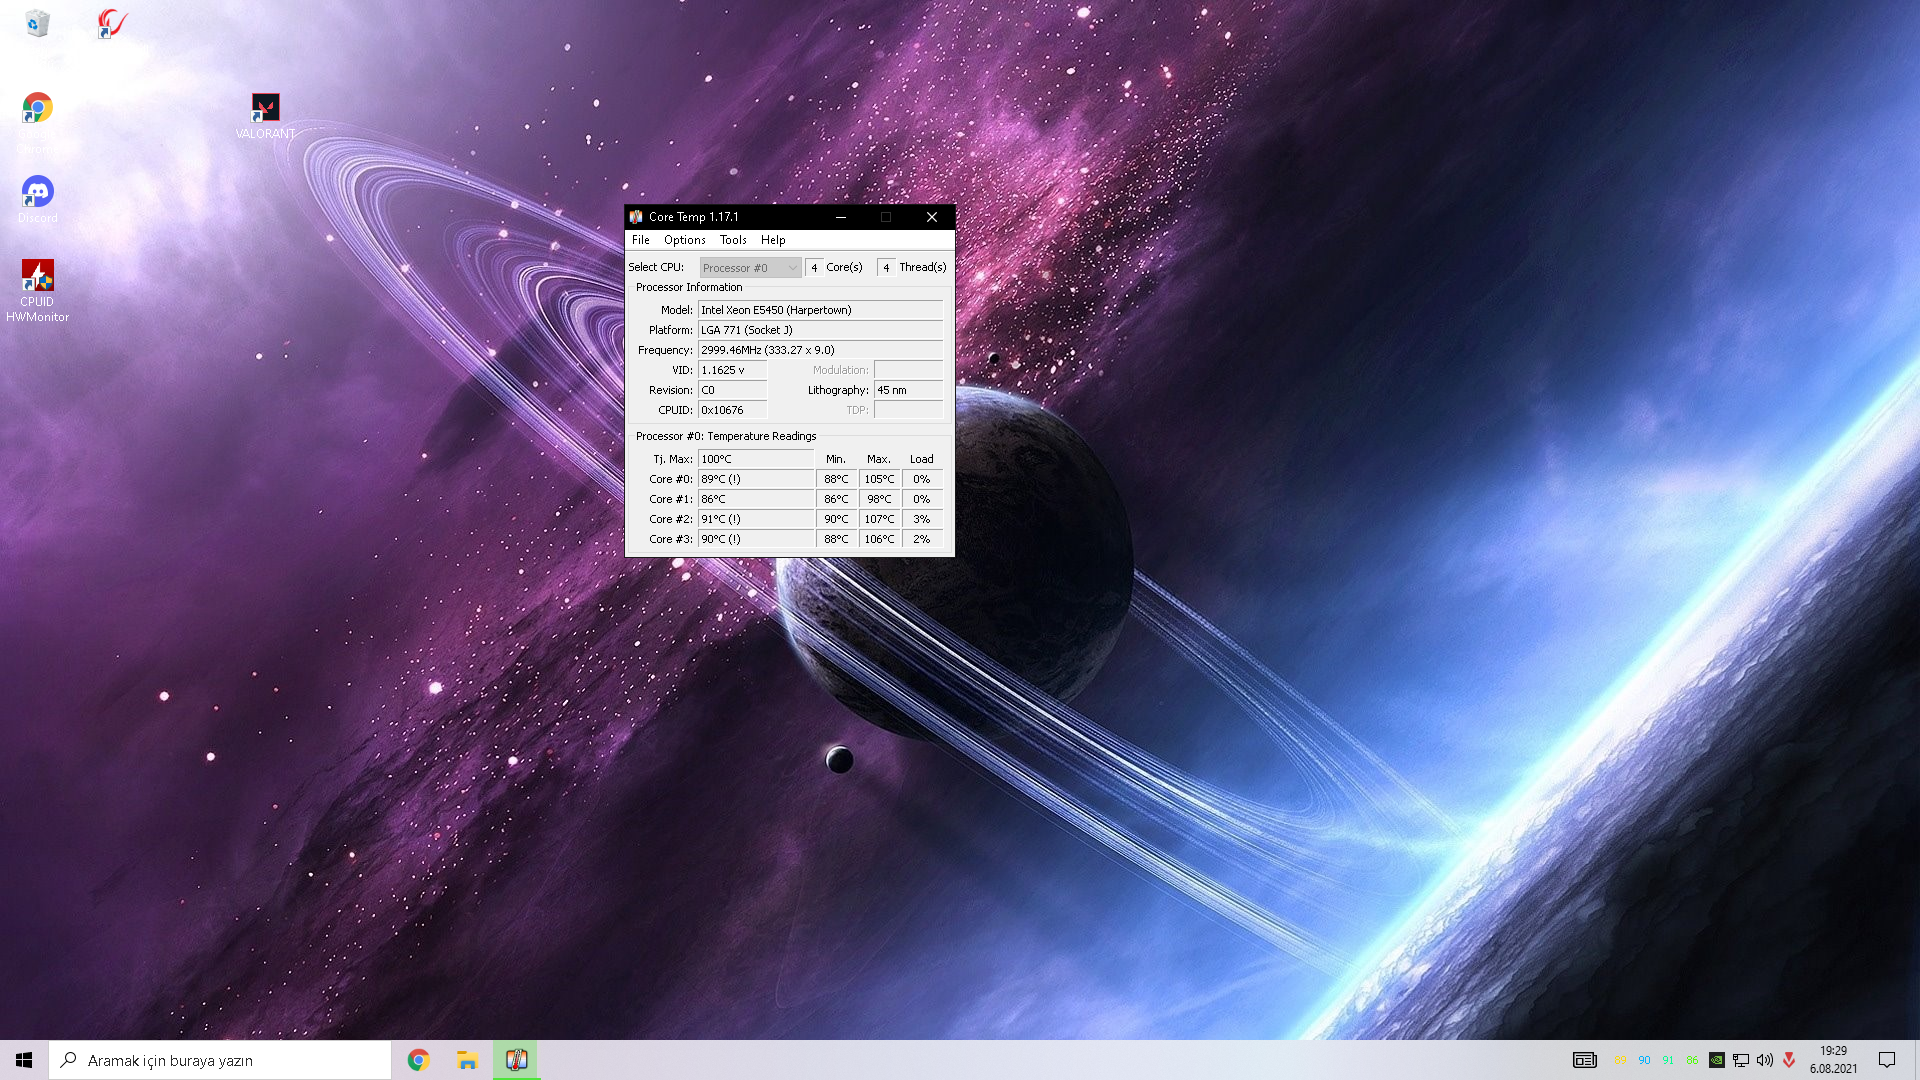Open the Options menu in Core Temp
Viewport: 1920px width, 1080px height.
[685, 240]
